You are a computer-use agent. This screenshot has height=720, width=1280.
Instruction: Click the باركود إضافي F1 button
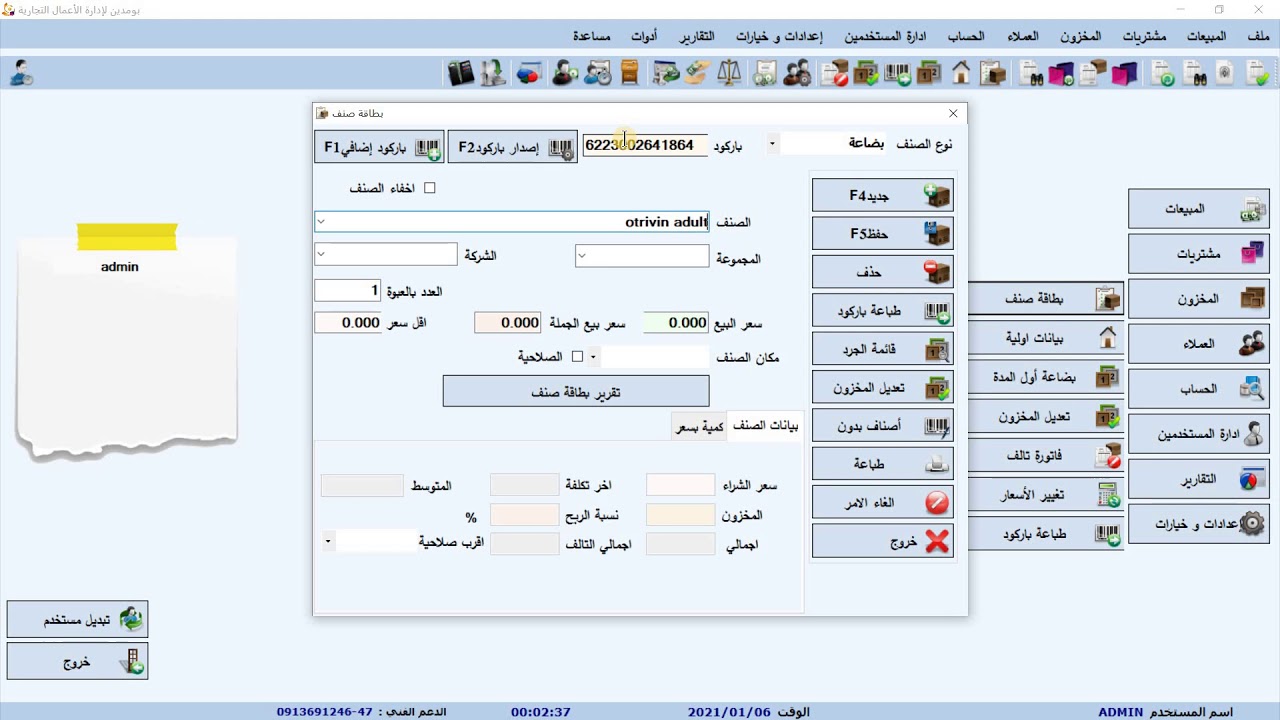click(380, 147)
